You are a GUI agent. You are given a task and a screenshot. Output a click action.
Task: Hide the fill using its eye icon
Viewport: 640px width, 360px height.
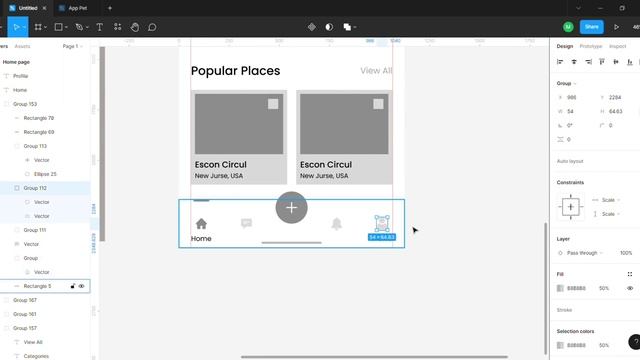(630, 288)
